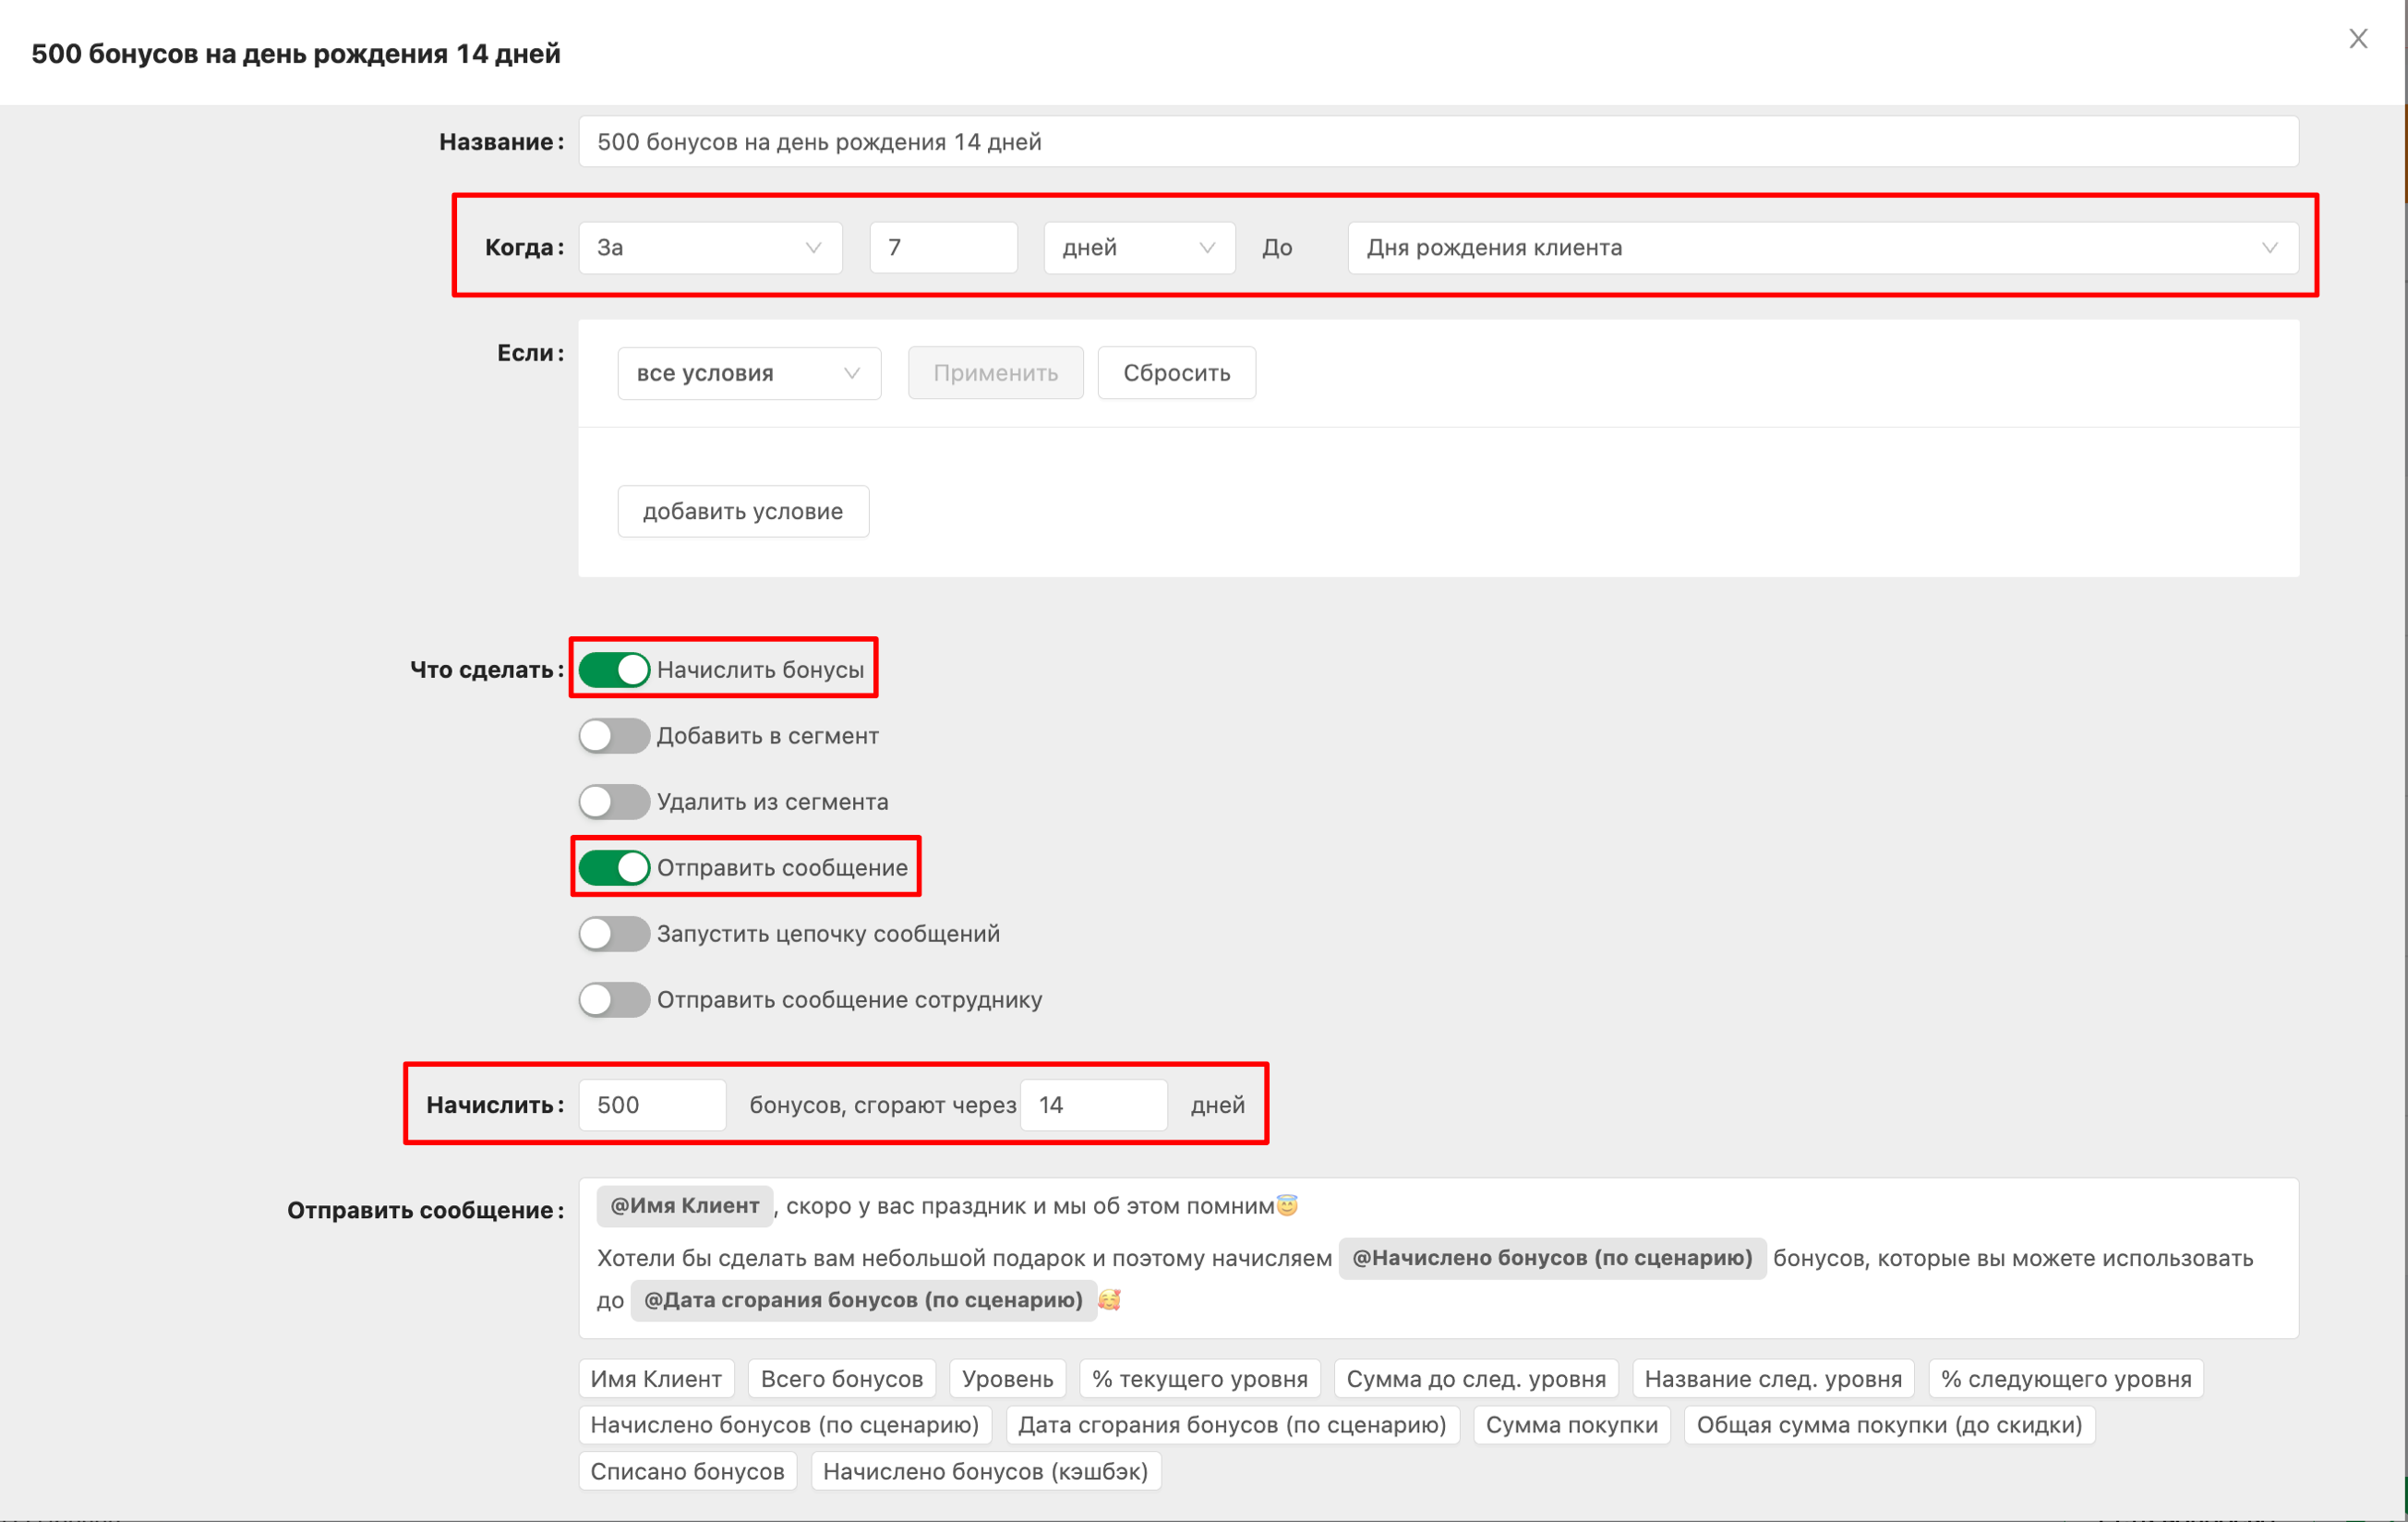Viewport: 2408px width, 1522px height.
Task: Enable the "Добавить в сегмент" switch
Action: click(x=614, y=735)
